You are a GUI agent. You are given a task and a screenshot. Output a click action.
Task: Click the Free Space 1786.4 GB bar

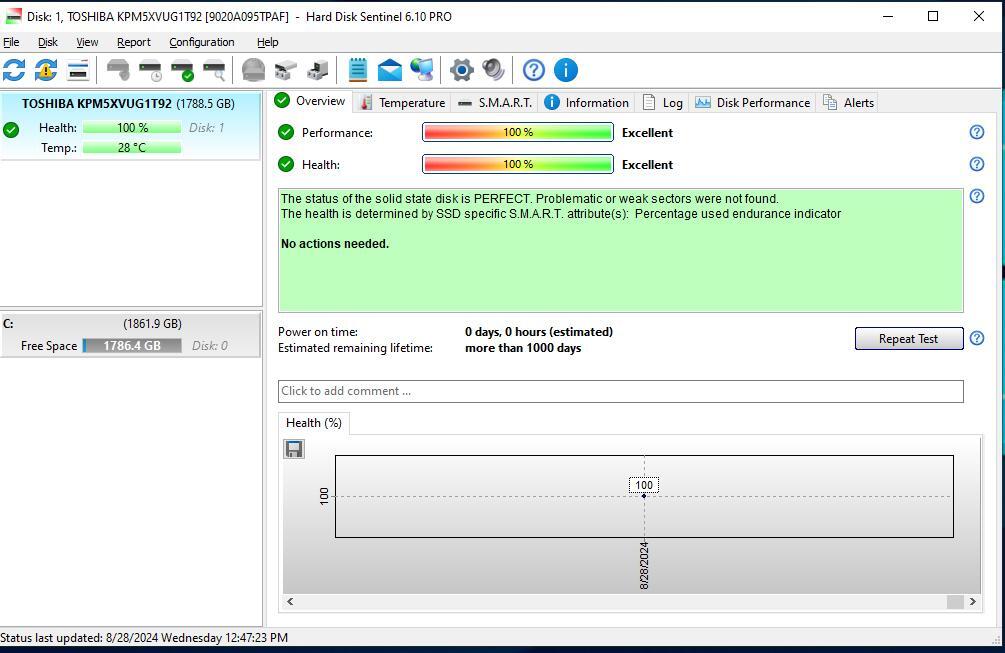coord(132,345)
